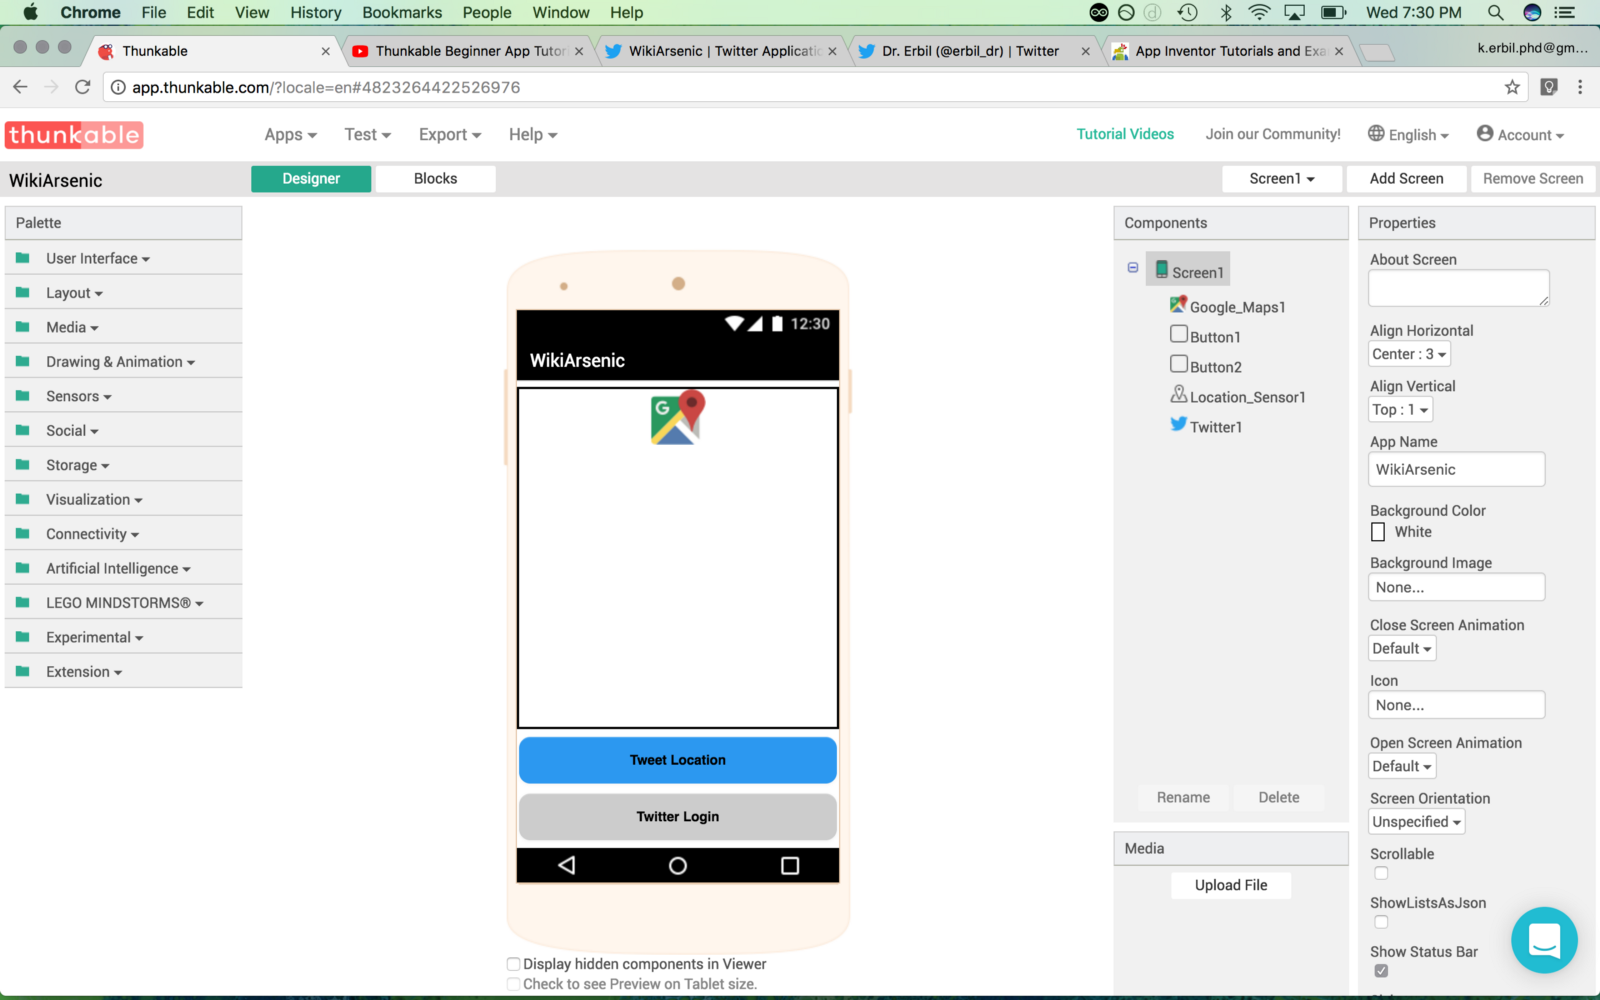Open Chrome's three-dot menu
This screenshot has height=1000, width=1600.
pos(1580,87)
